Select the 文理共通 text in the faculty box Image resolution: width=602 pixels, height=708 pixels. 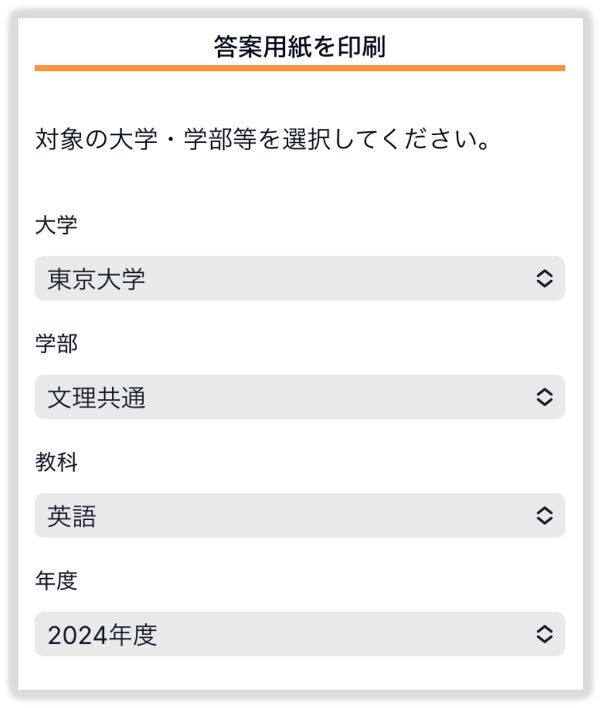tap(96, 398)
